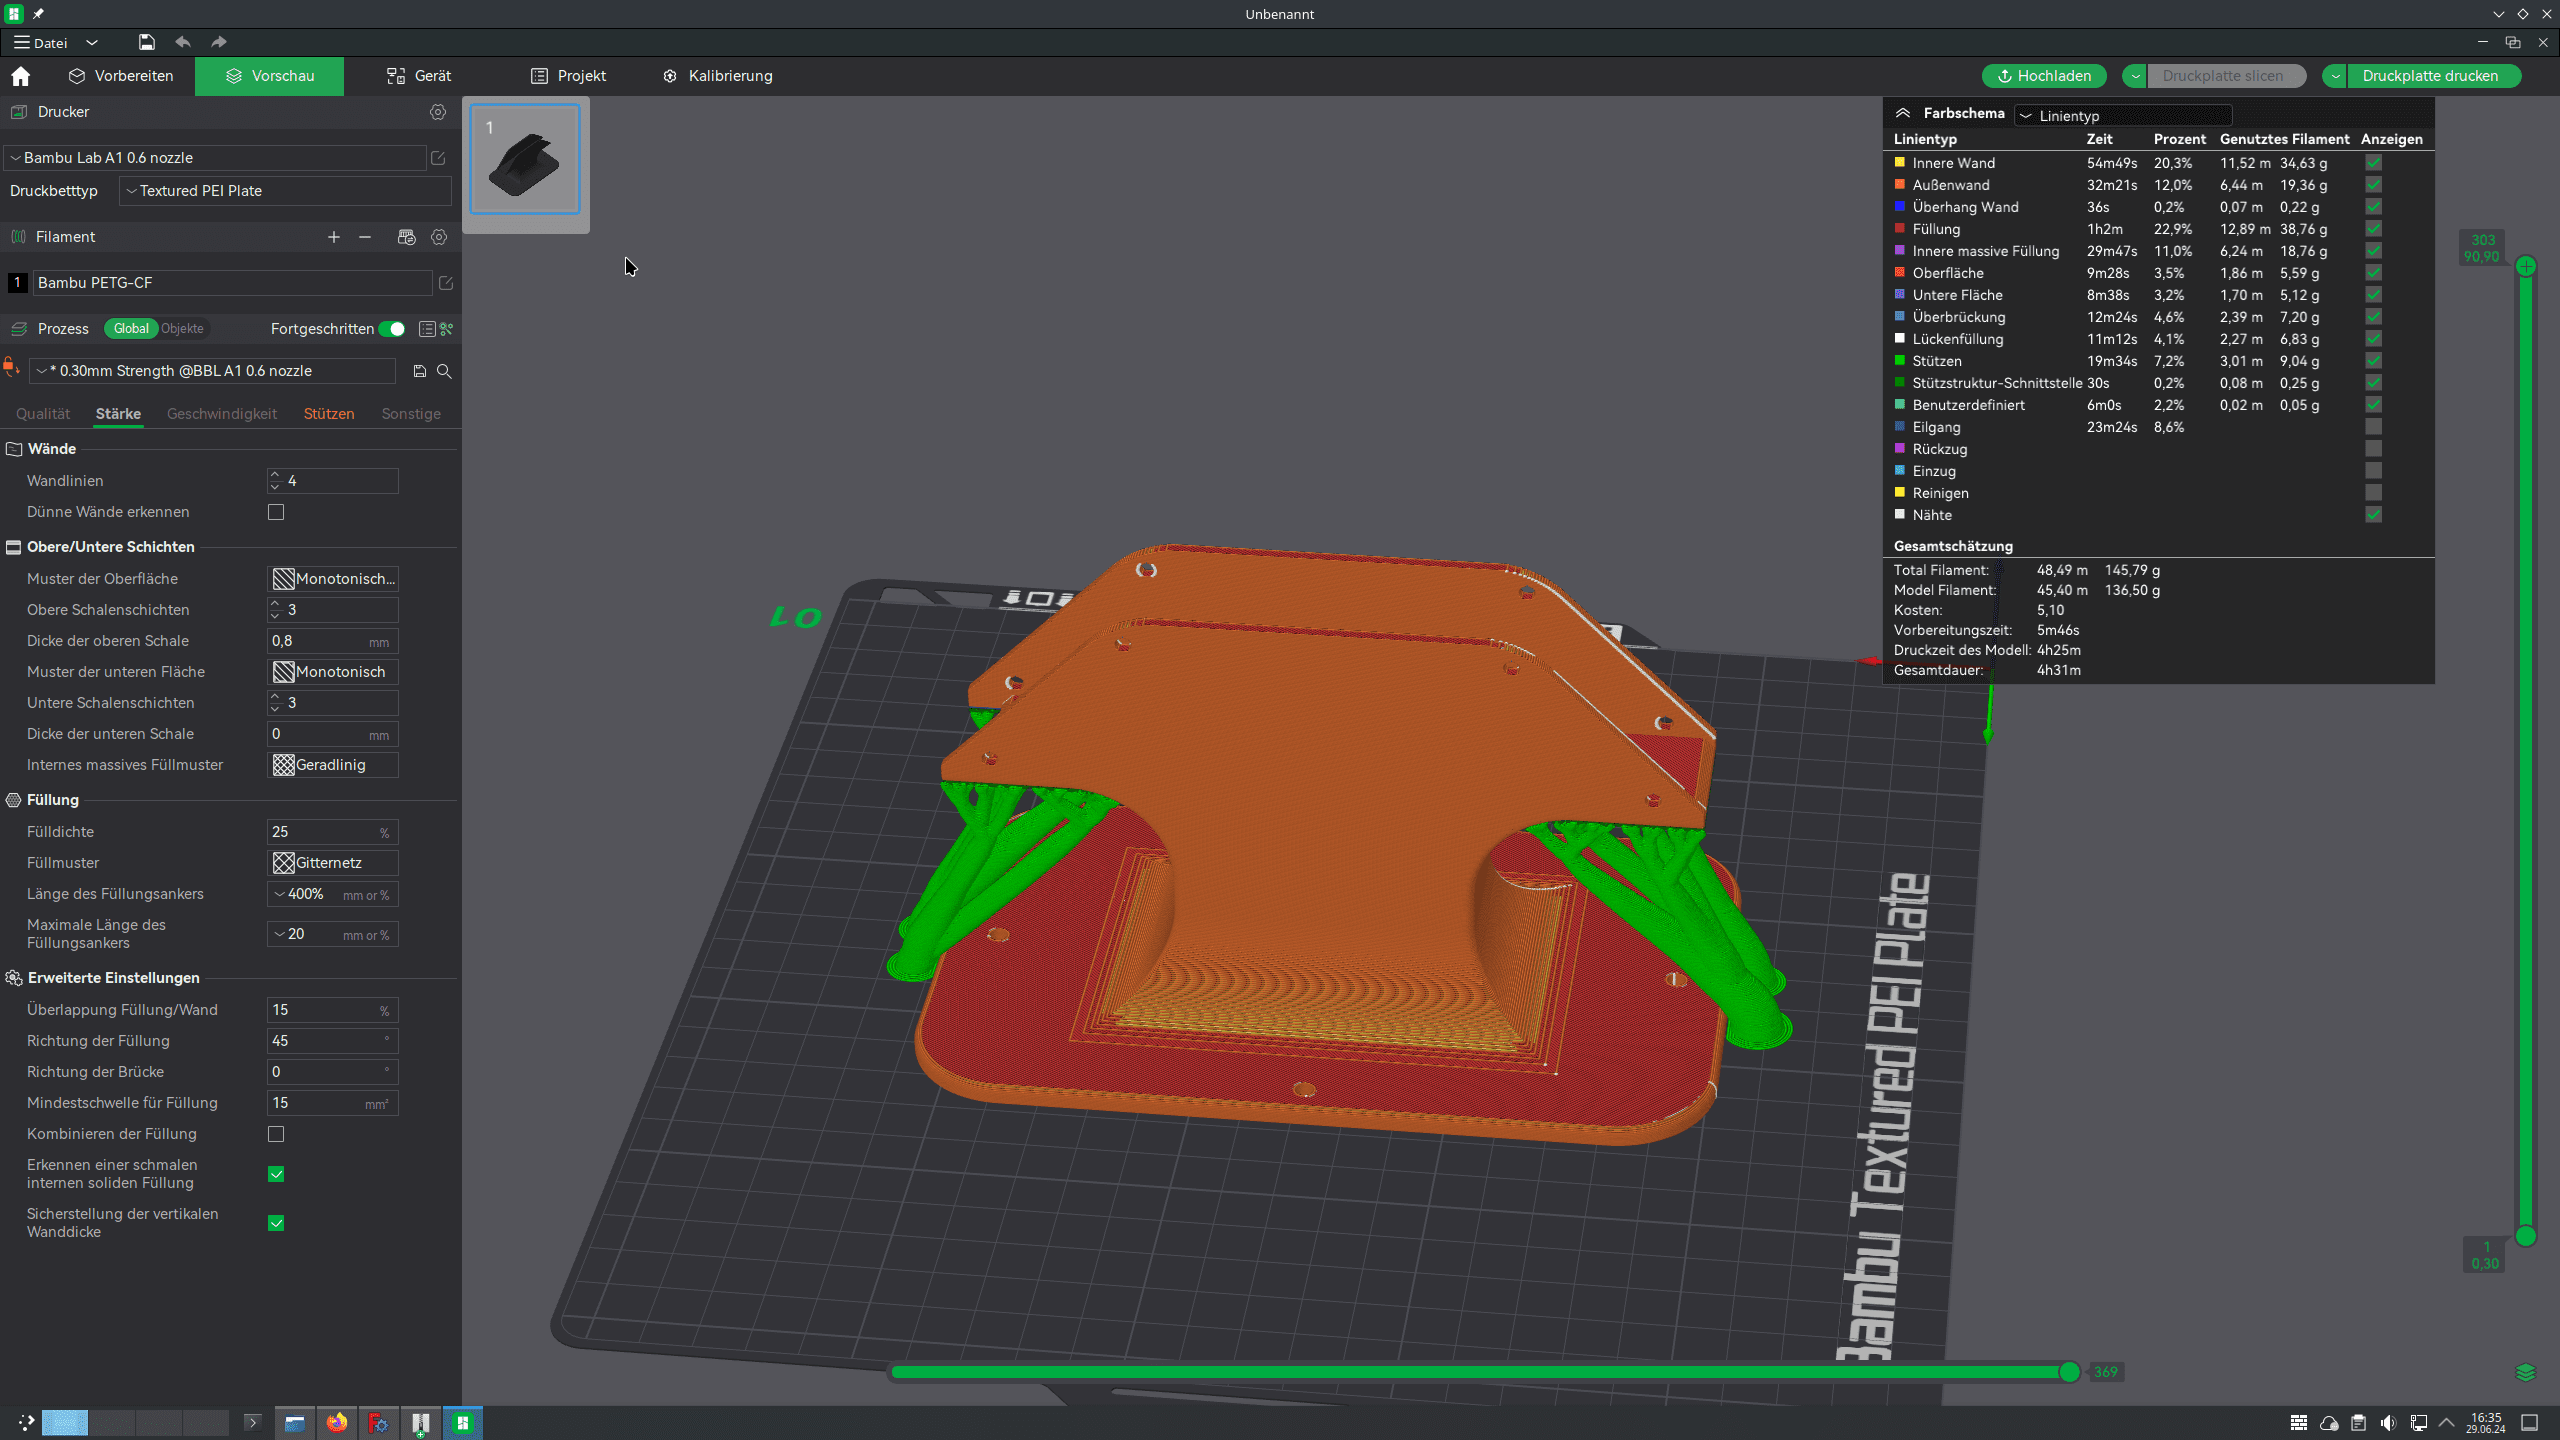Edit the Bambu PETG-CF filament preset icon

pyautogui.click(x=446, y=283)
